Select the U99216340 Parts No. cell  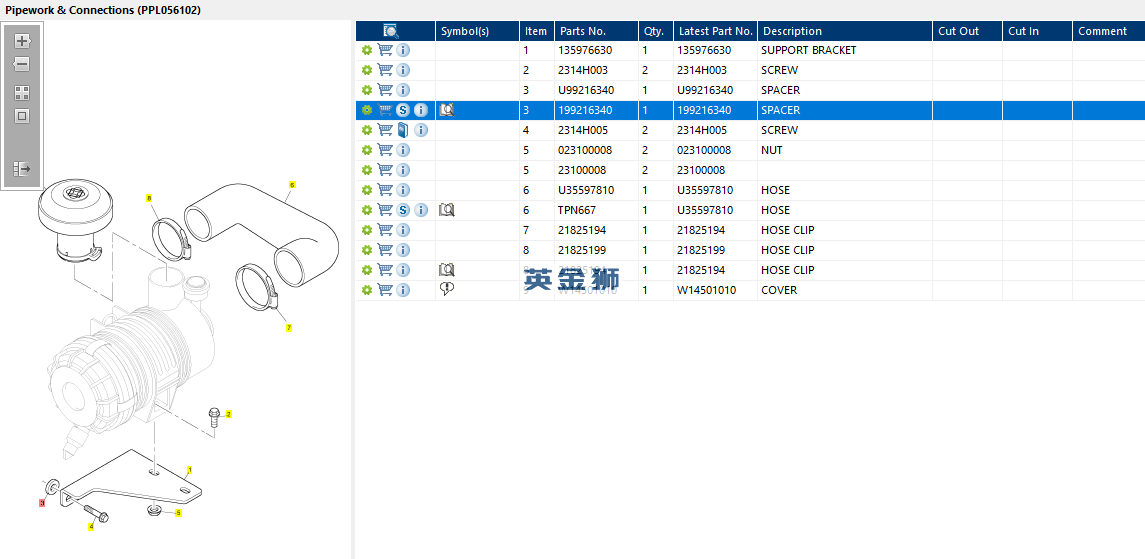tap(596, 90)
